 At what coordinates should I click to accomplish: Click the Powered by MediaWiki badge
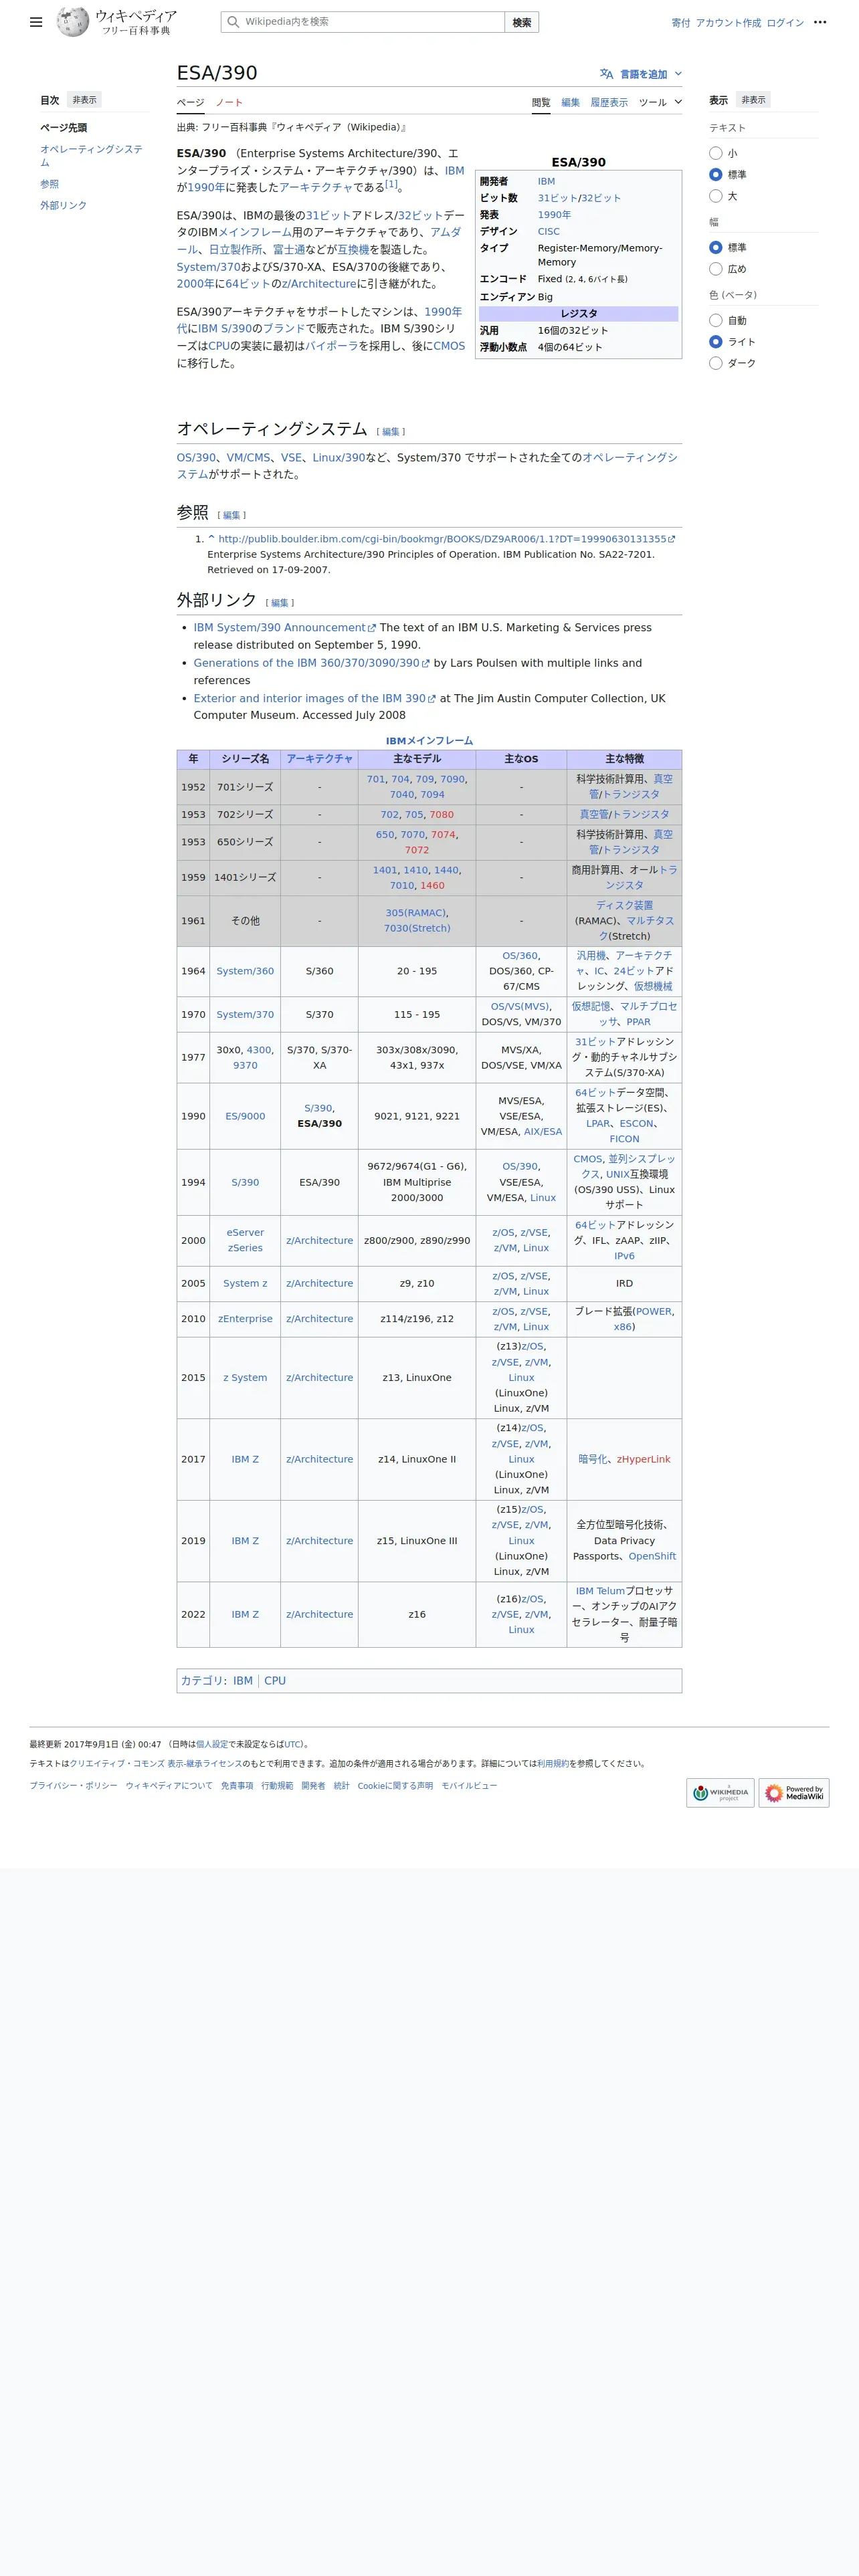tap(794, 1792)
